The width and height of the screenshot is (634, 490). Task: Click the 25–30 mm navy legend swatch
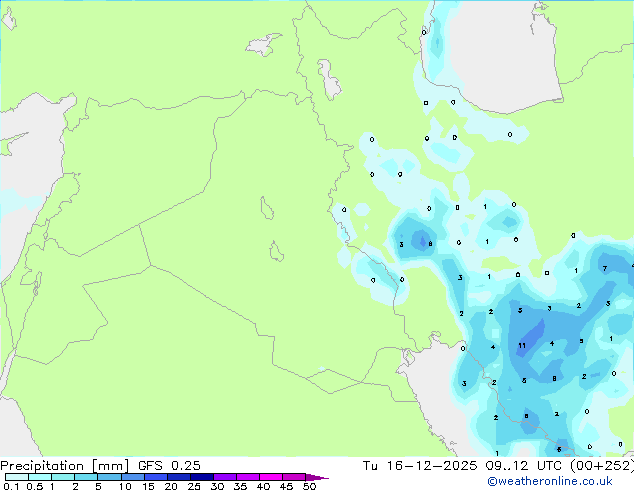tap(202, 477)
